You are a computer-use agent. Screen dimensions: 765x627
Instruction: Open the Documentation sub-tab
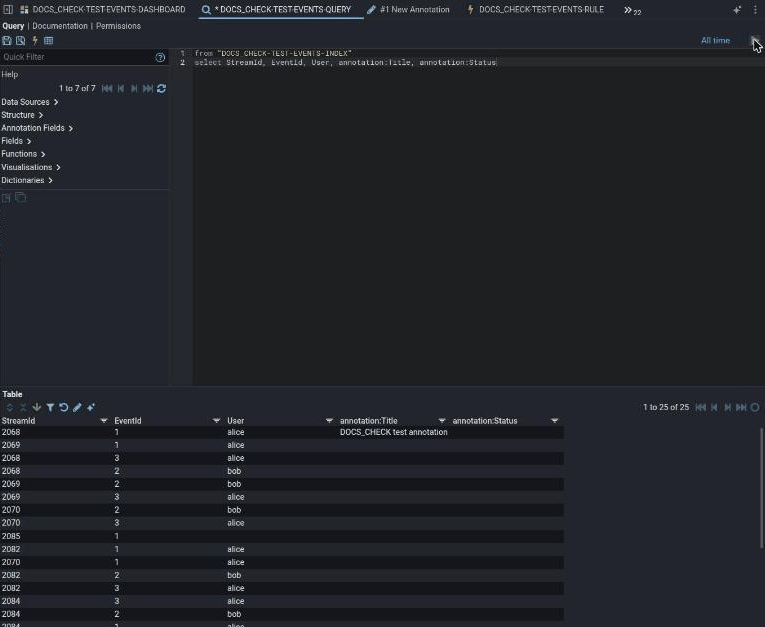60,26
